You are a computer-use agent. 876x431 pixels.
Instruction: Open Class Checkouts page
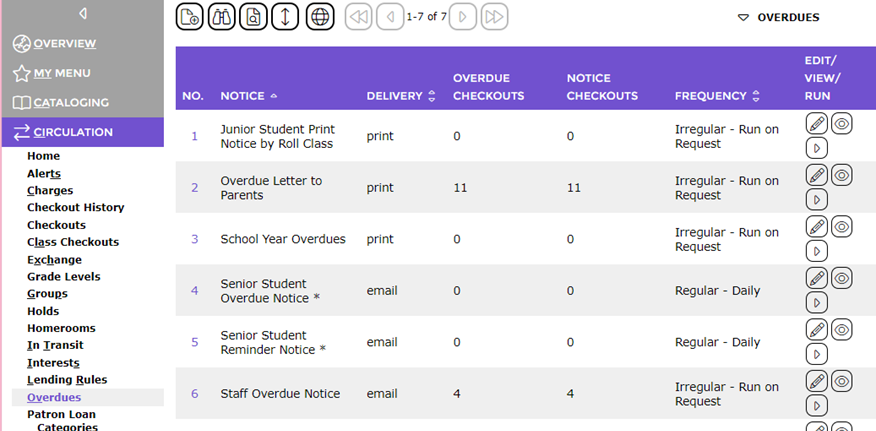click(73, 242)
